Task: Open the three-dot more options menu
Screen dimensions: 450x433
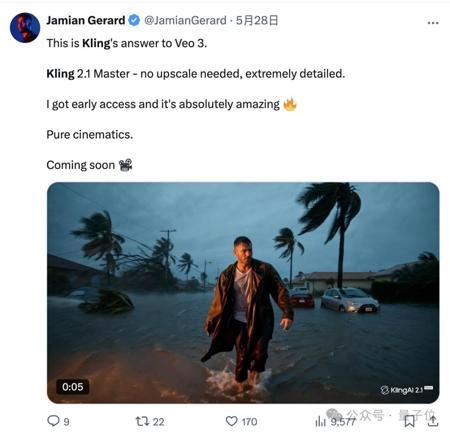Action: point(433,23)
